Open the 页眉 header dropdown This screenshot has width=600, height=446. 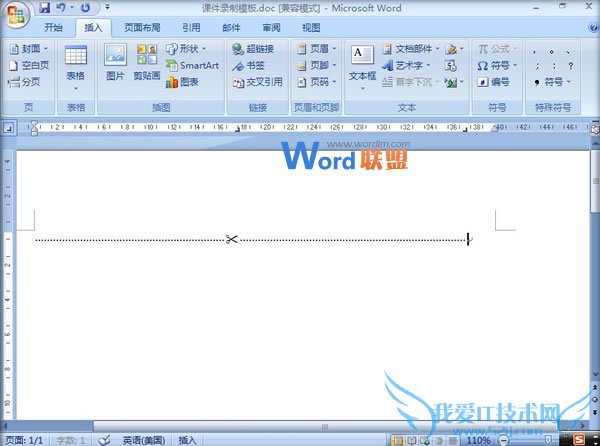pos(317,49)
